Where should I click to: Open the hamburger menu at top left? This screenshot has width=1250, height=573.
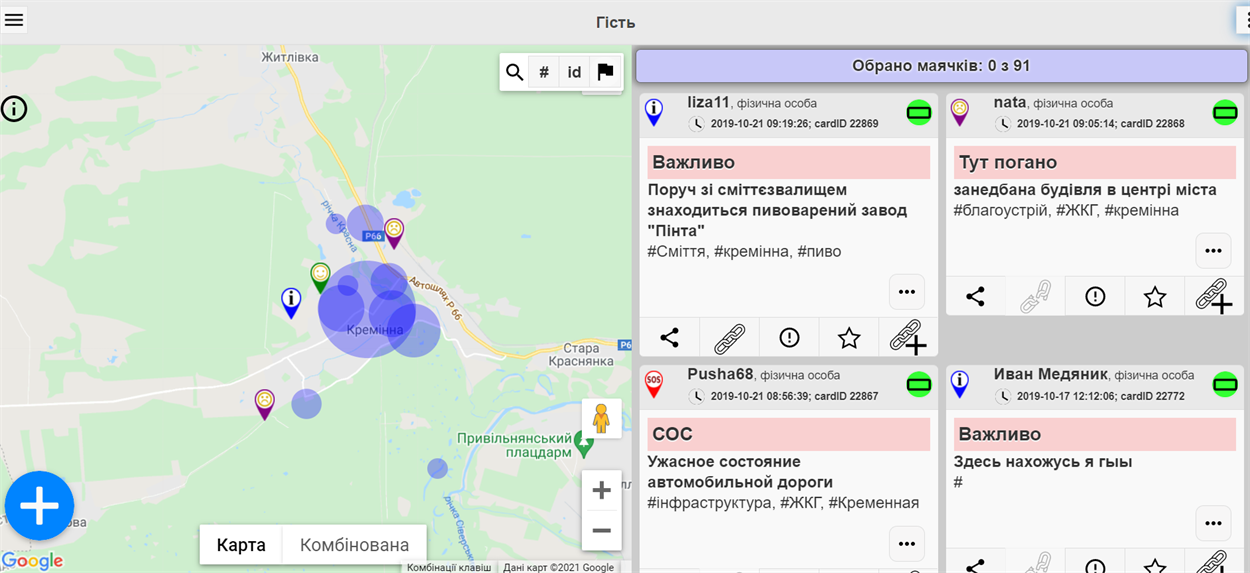(x=14, y=20)
